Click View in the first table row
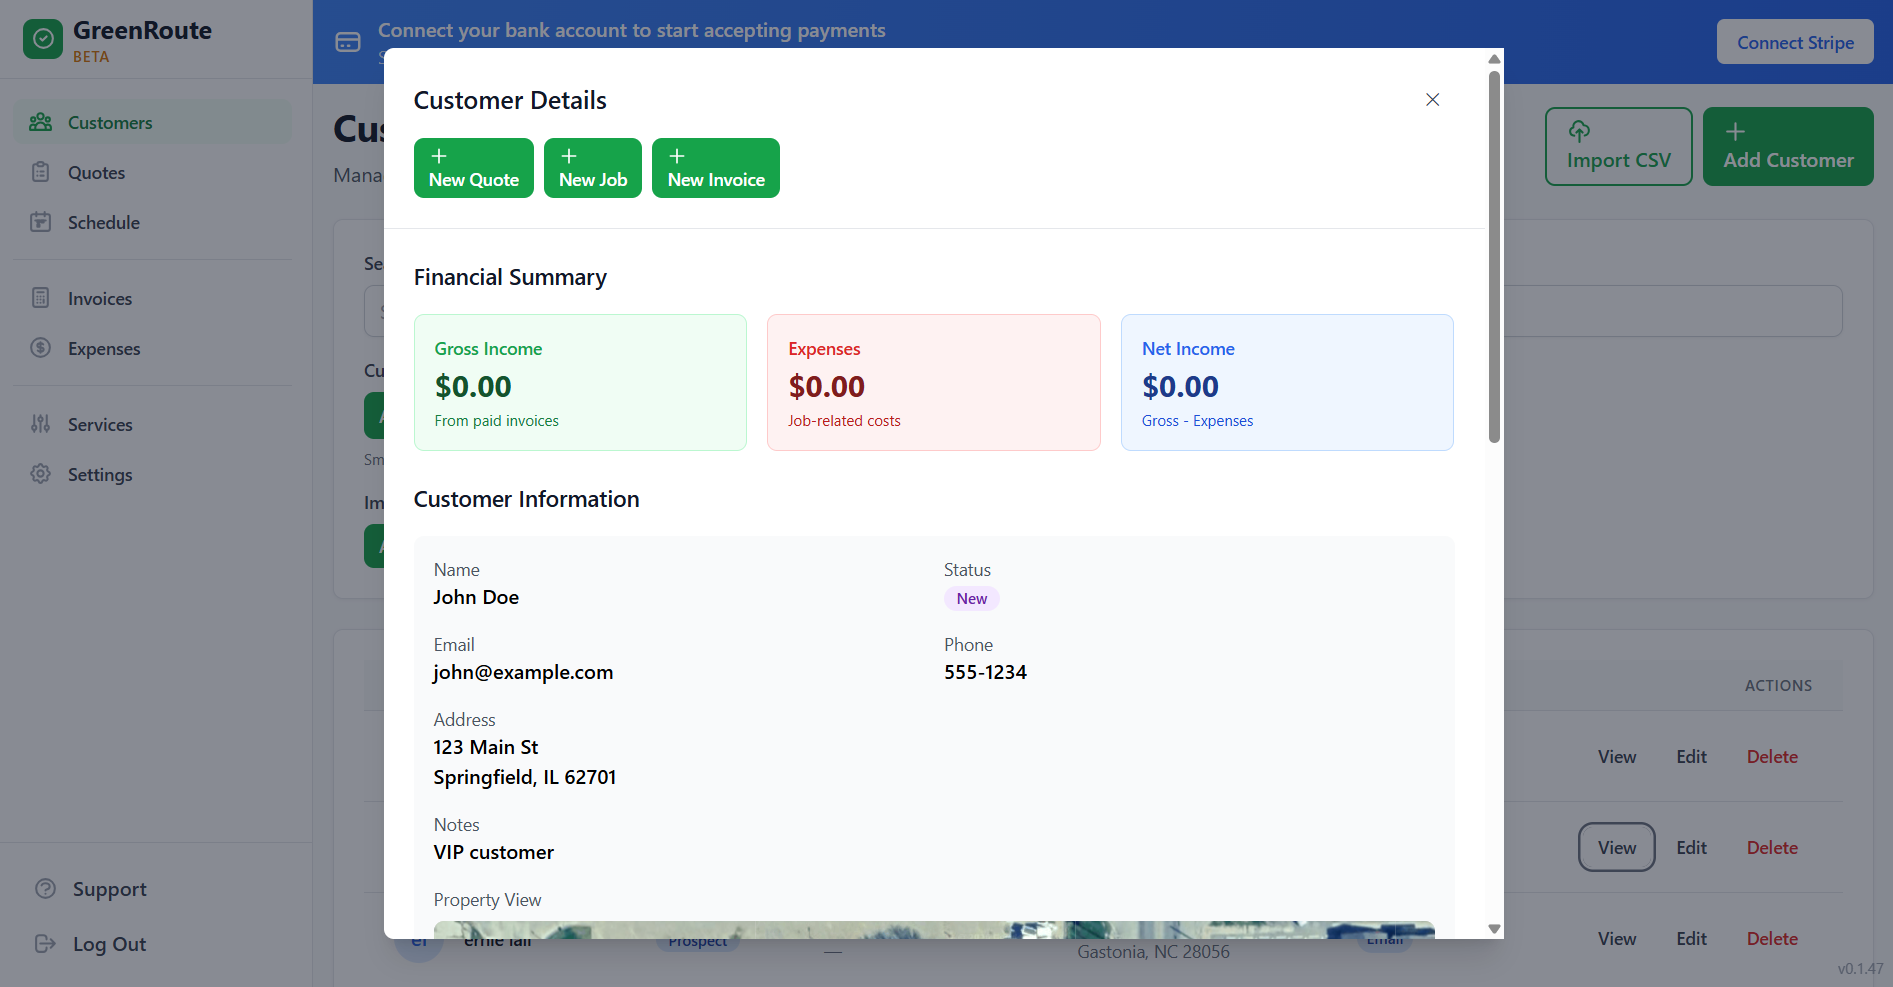This screenshot has height=987, width=1893. [x=1617, y=757]
